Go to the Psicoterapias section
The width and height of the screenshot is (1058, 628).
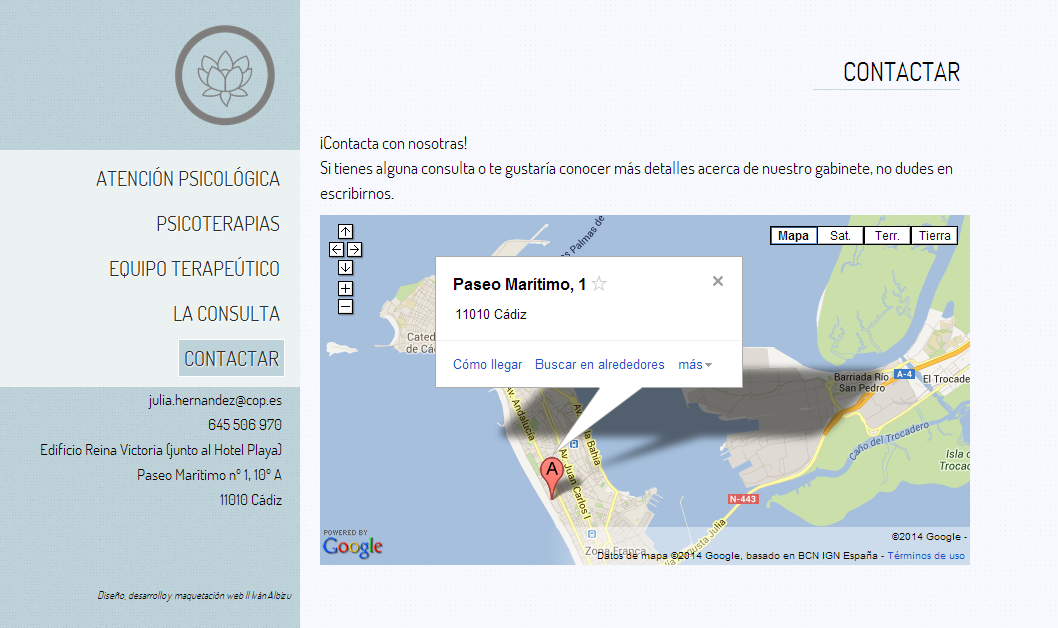pyautogui.click(x=218, y=224)
